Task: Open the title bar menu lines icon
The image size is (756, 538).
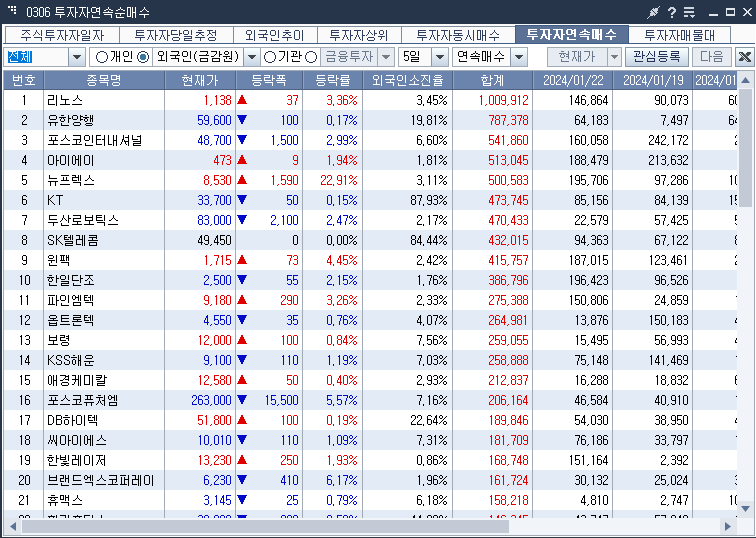Action: coord(689,12)
